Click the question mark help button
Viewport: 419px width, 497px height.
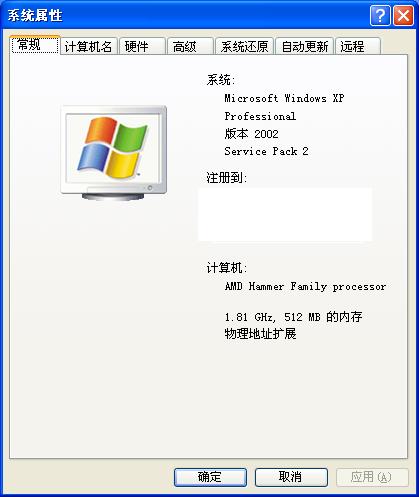point(380,15)
